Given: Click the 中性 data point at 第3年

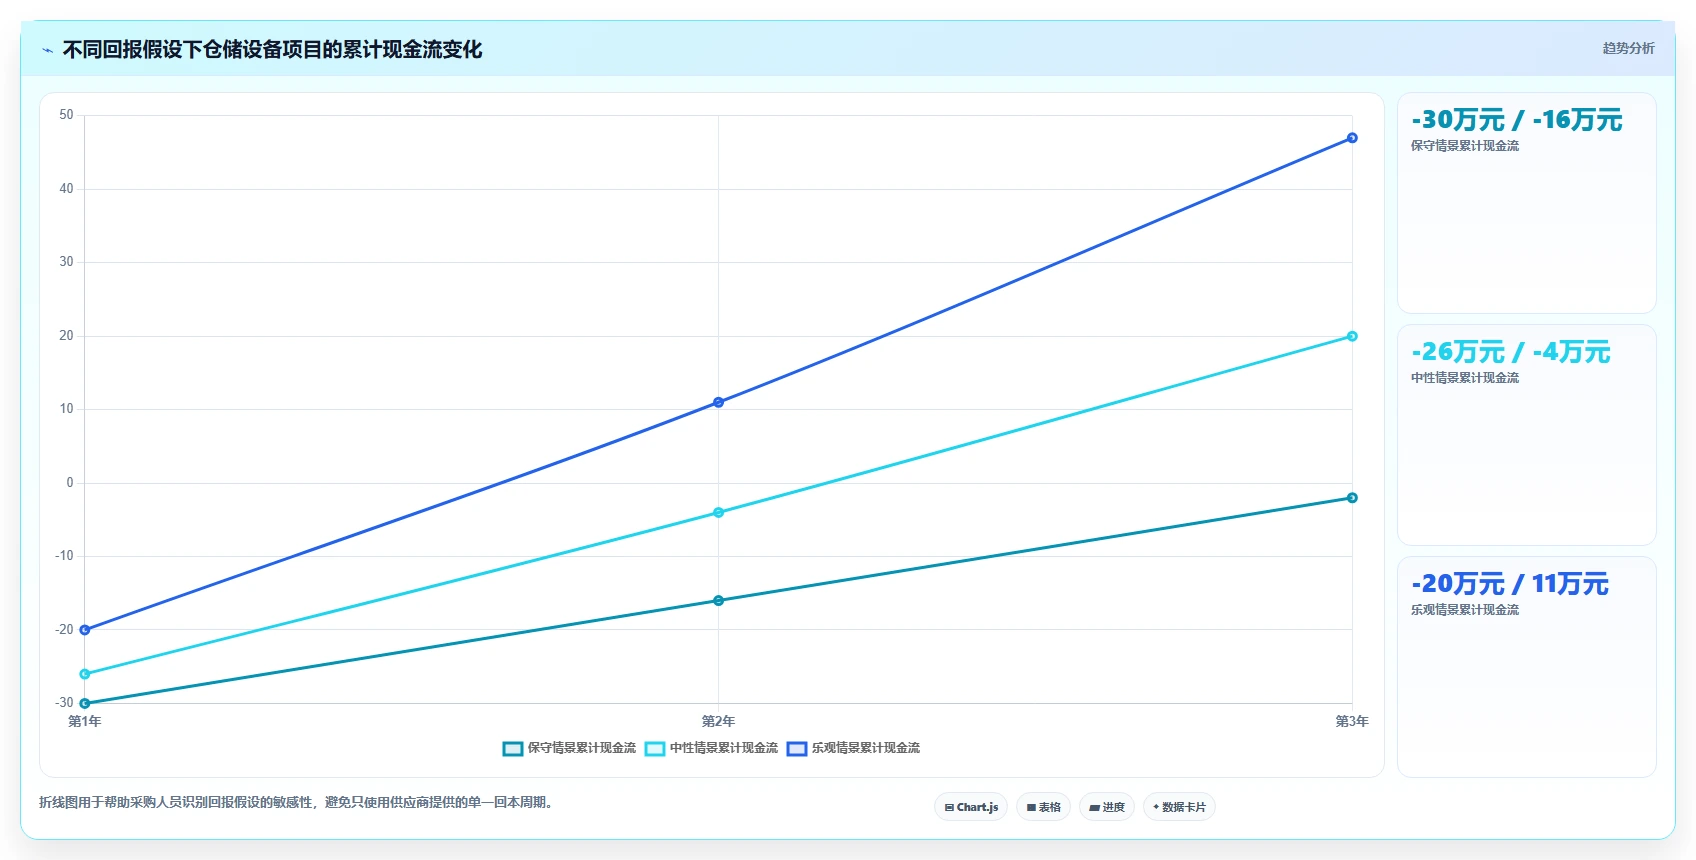Looking at the screenshot, I should tap(1352, 336).
